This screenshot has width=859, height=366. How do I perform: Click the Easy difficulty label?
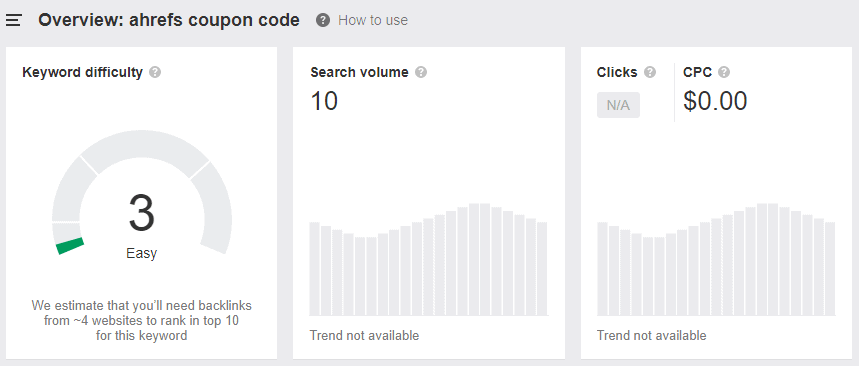(141, 253)
